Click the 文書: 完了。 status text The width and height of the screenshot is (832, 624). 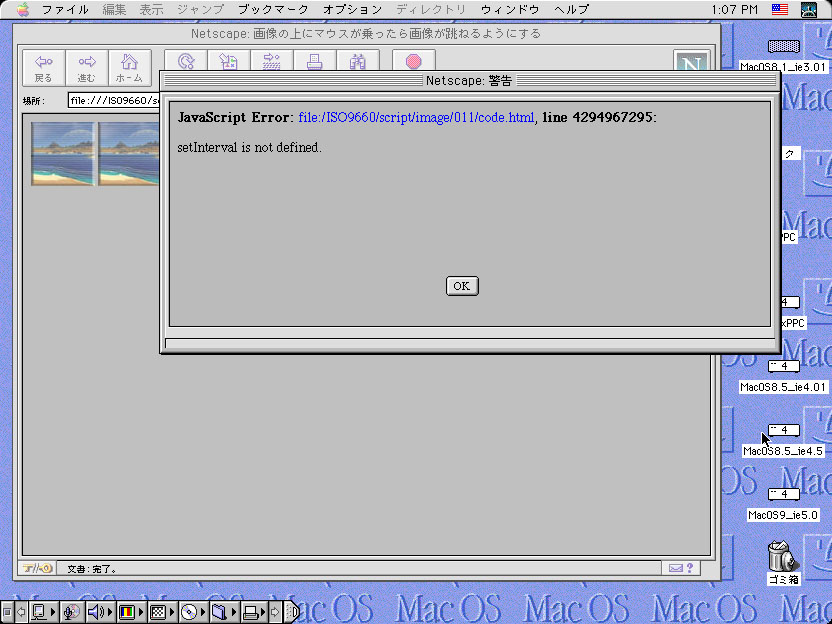92,569
